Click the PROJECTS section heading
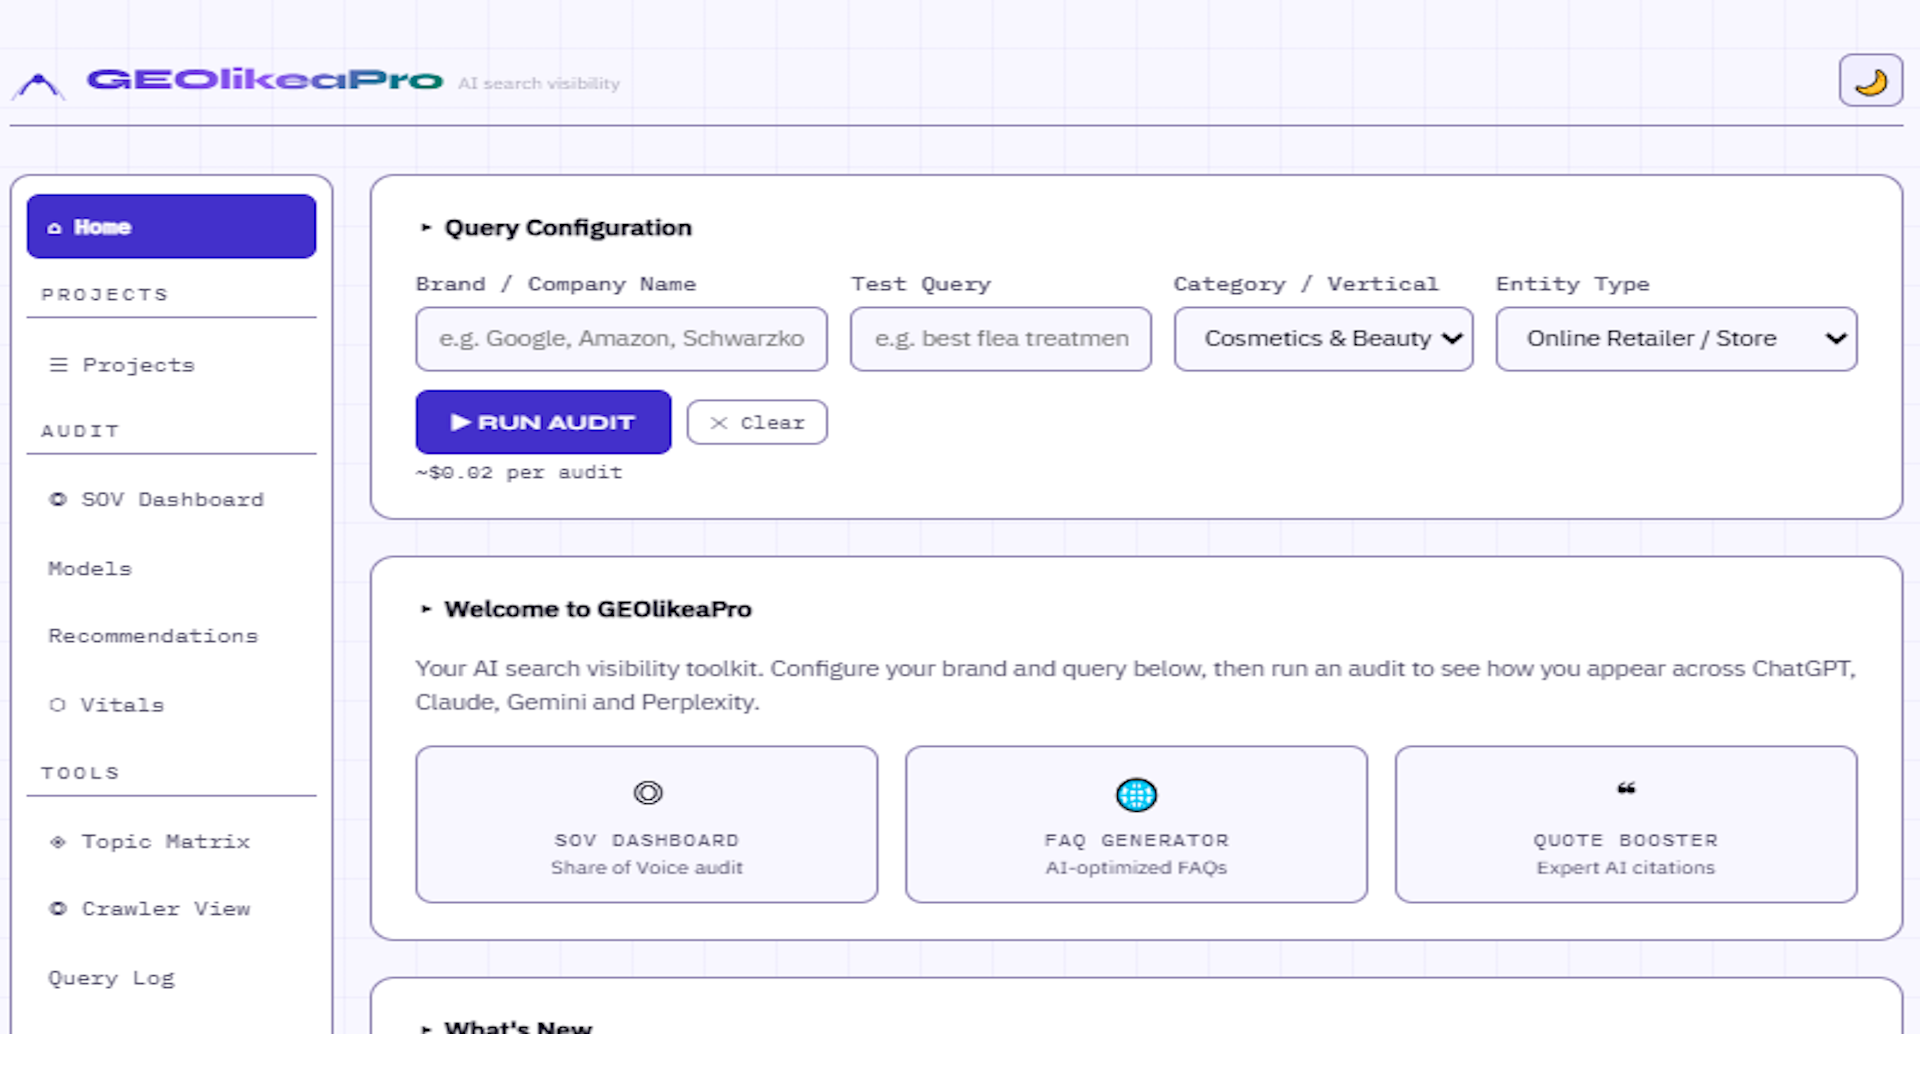 104,295
